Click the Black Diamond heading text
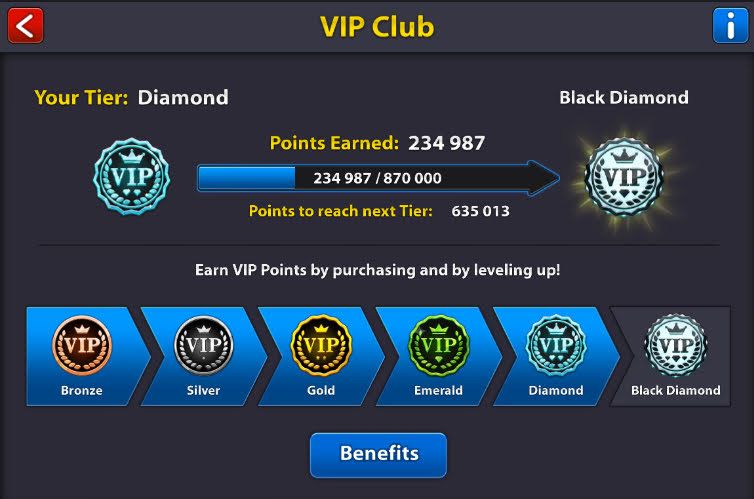 tap(624, 98)
